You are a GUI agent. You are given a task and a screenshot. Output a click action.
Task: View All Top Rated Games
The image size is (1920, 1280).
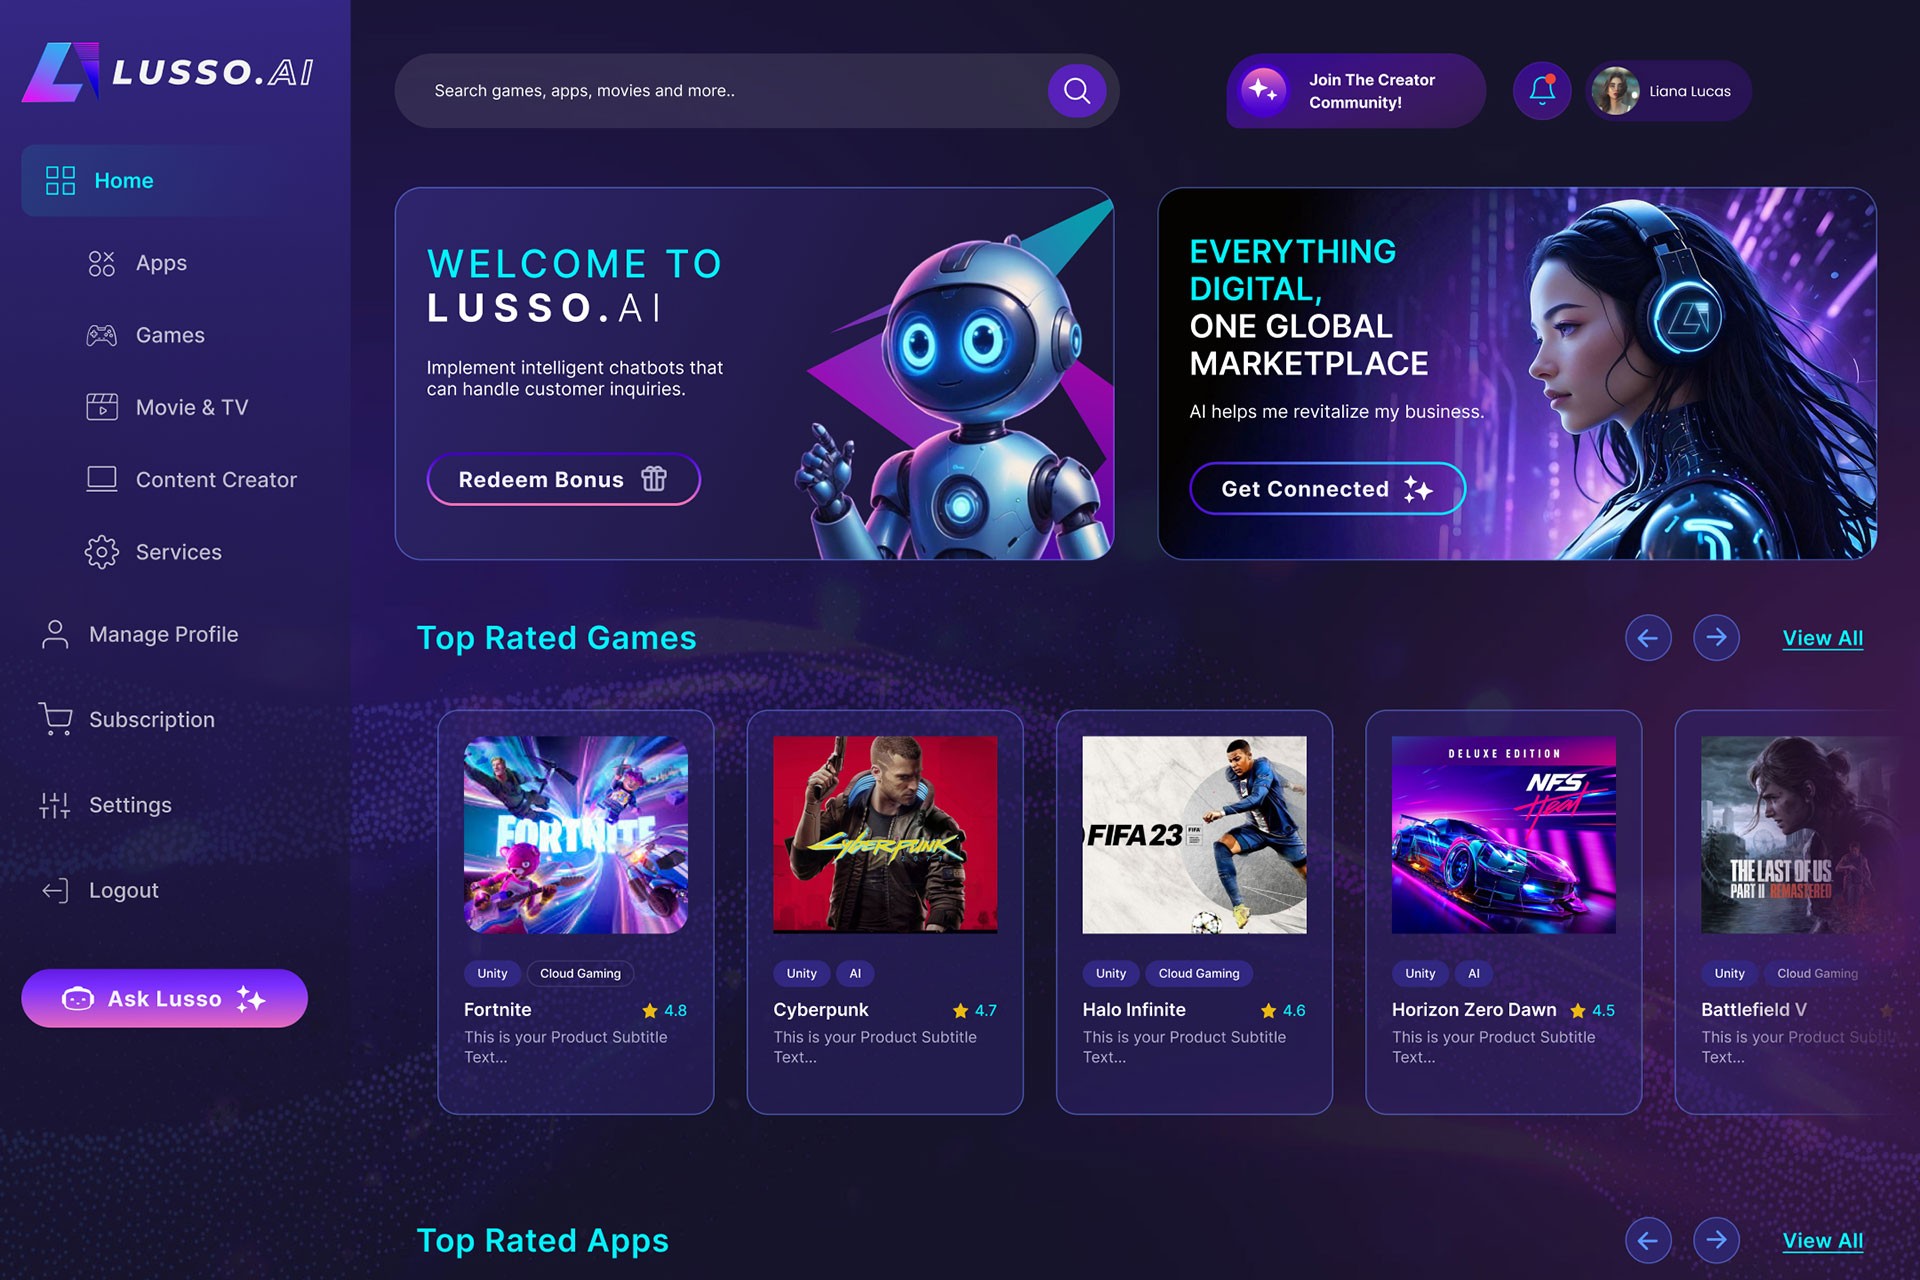(1822, 638)
